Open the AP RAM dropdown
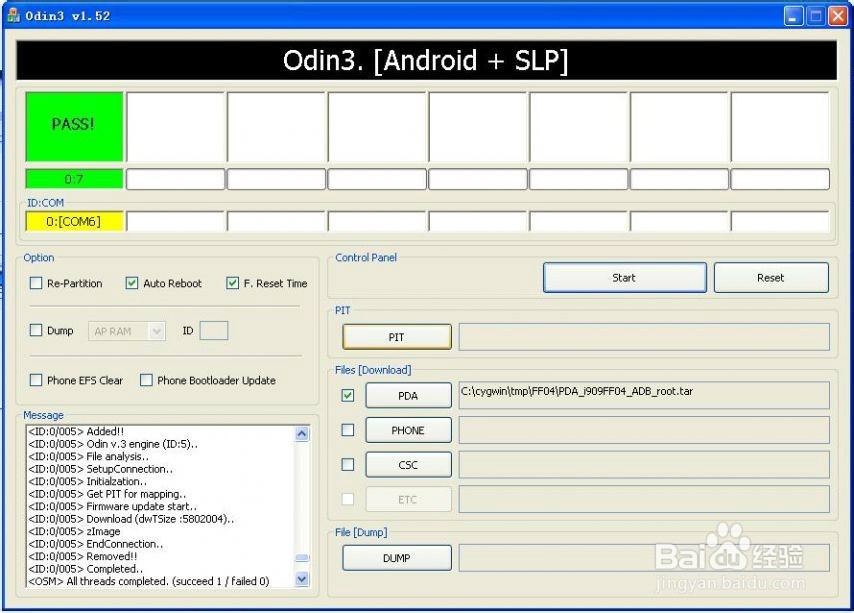This screenshot has width=854, height=613. click(x=126, y=331)
